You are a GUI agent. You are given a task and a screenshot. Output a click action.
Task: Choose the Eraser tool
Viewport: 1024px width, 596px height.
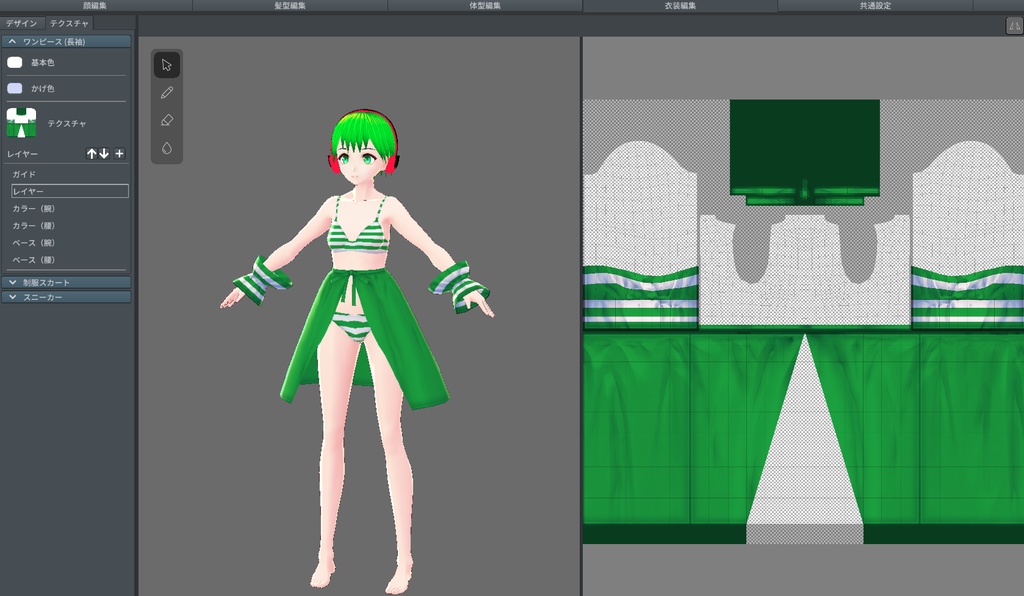(167, 120)
